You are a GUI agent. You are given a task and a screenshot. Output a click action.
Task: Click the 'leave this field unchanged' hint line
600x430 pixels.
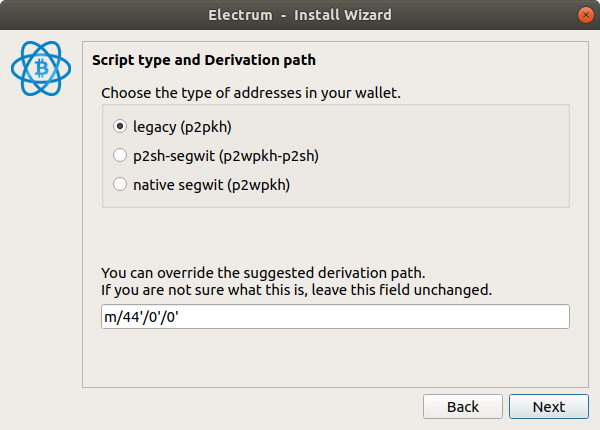point(297,290)
